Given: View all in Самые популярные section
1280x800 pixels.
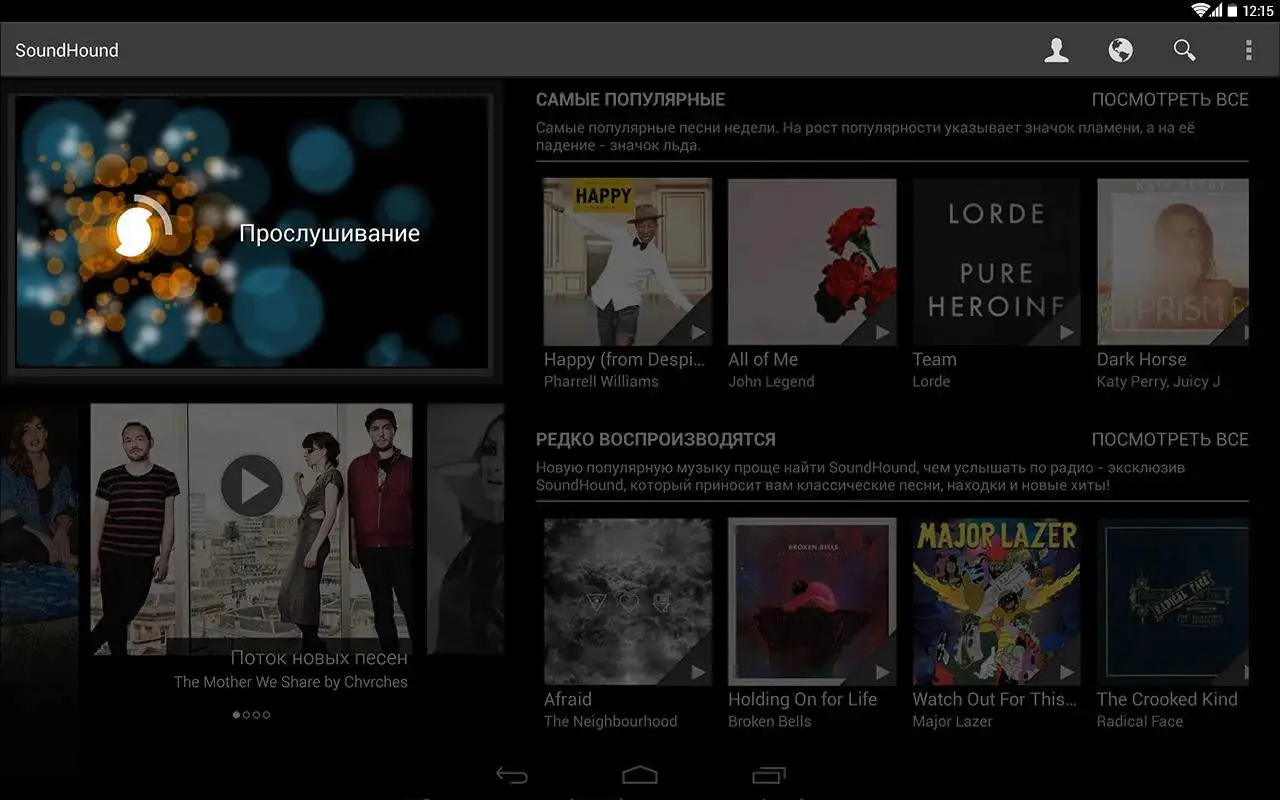Looking at the screenshot, I should (1170, 100).
